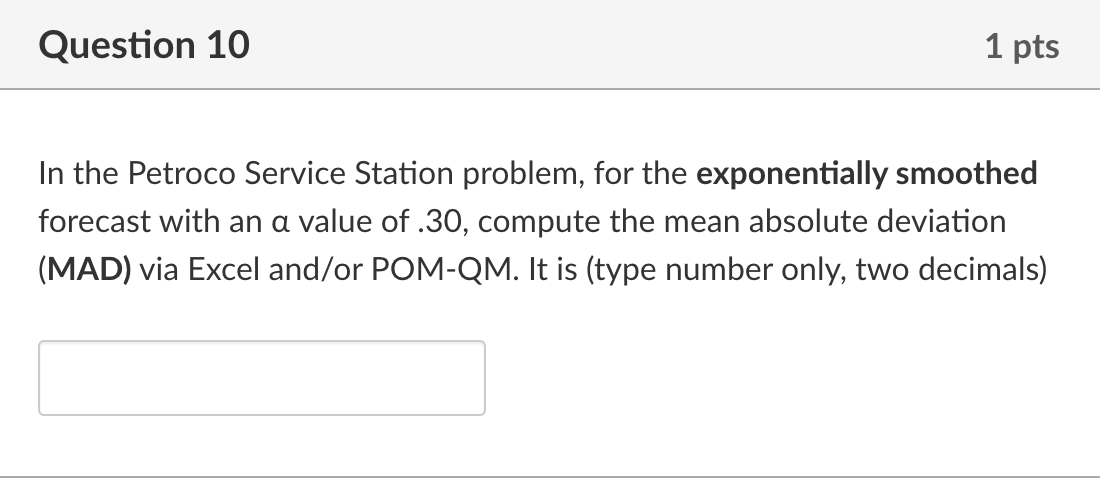Viewport: 1100px width, 478px height.
Task: Click the words two decimals
Action: [x=944, y=270]
